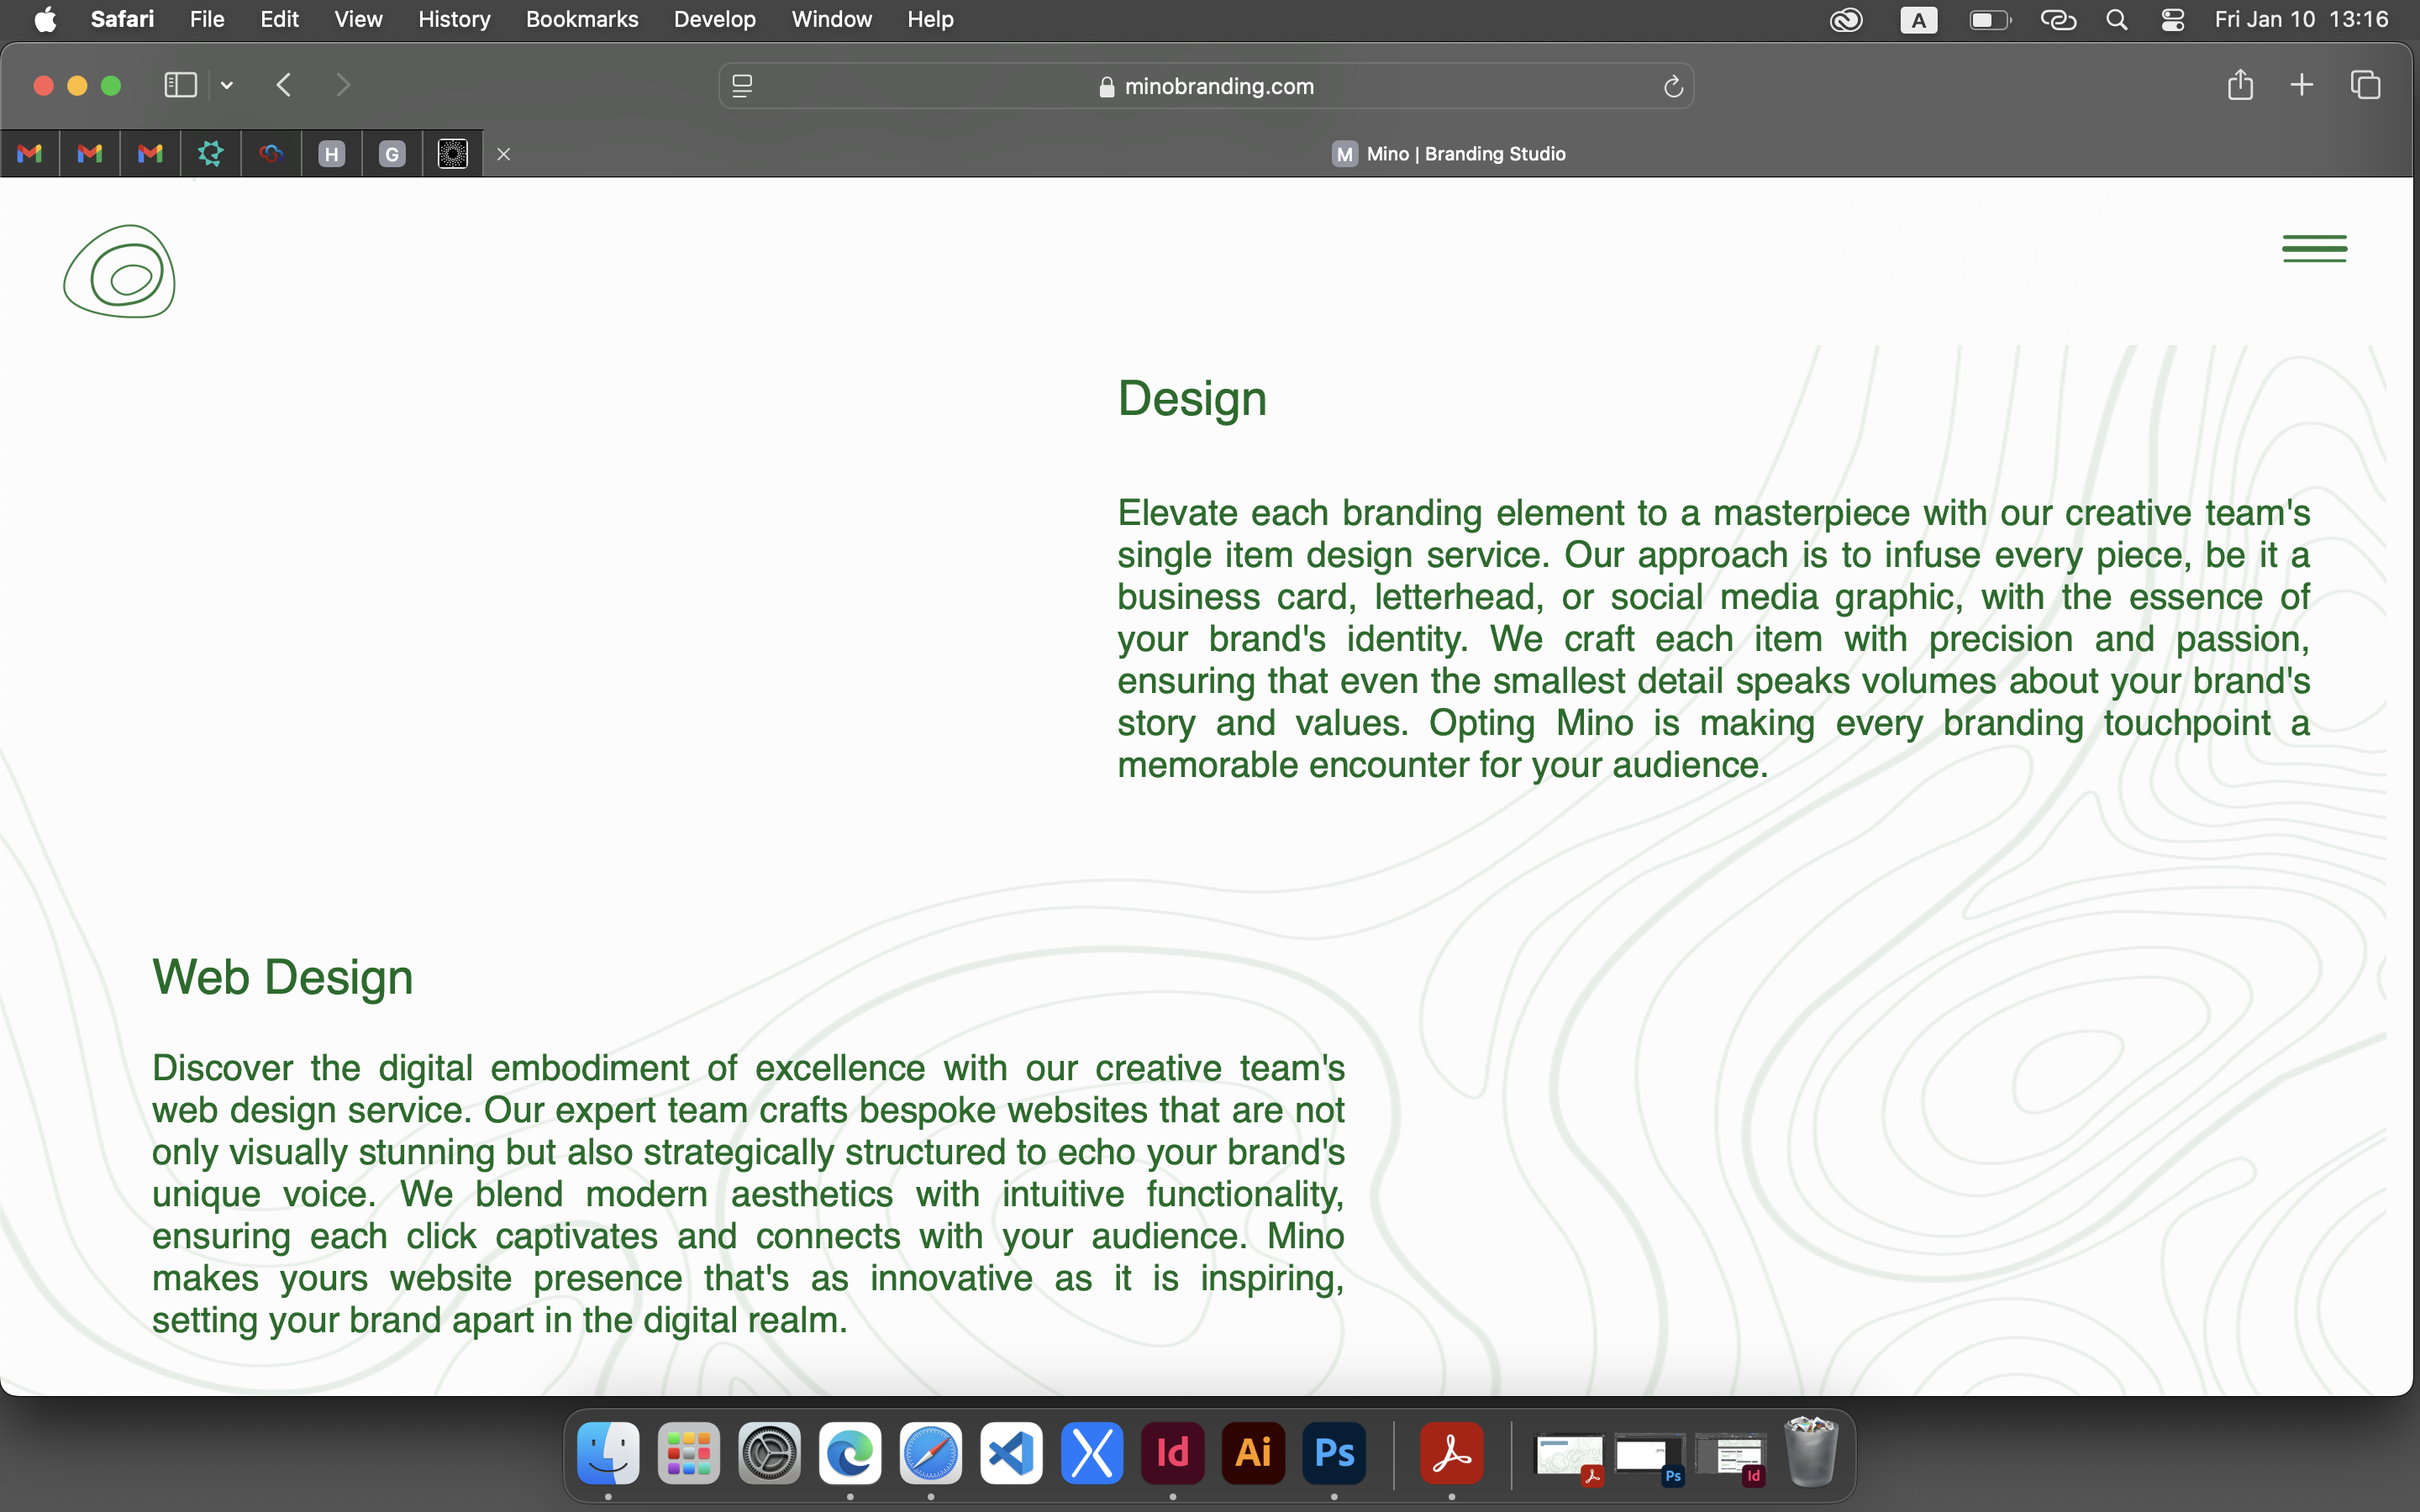Open the Develop menu

[x=714, y=19]
